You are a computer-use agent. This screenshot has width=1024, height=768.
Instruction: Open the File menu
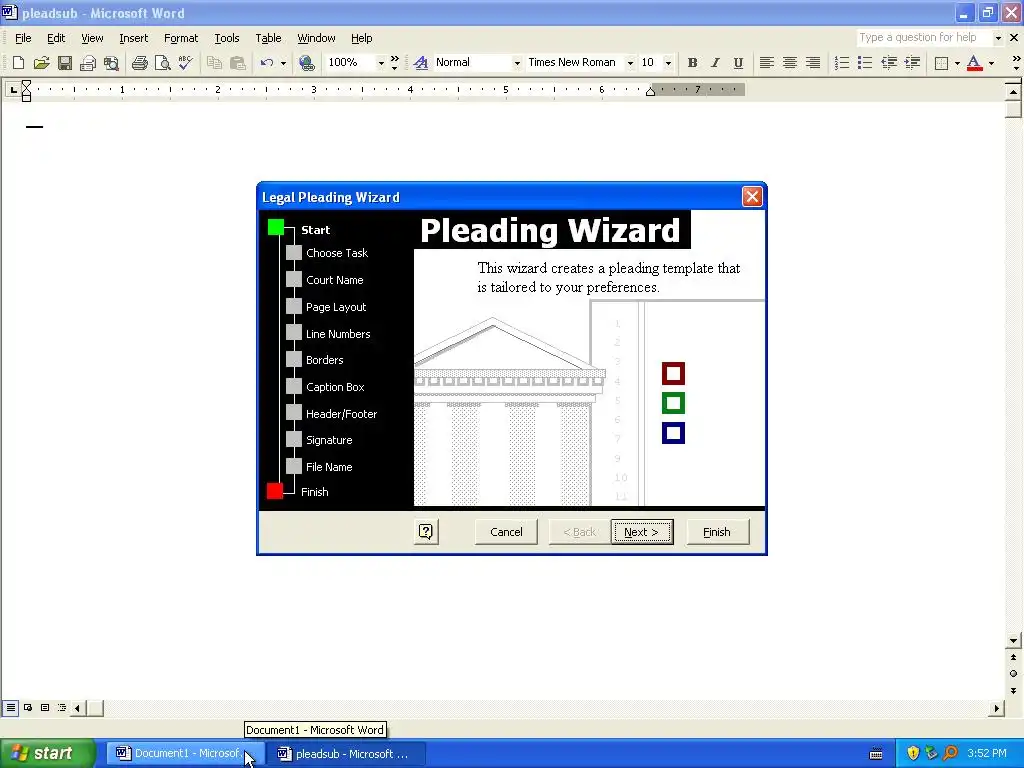coord(23,38)
